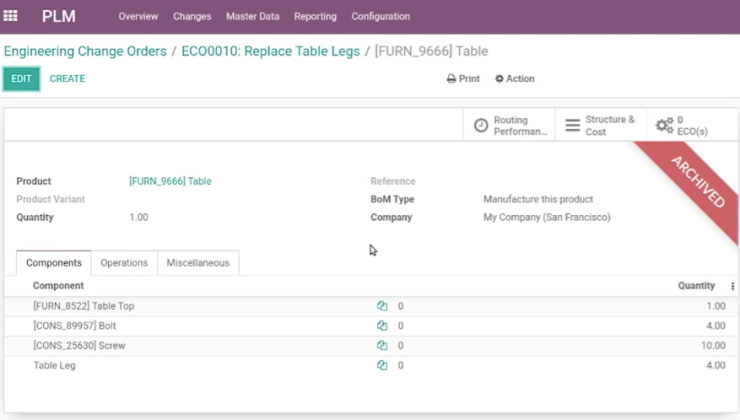Click the CREATE button
Screen dimensions: 740x420
point(67,79)
